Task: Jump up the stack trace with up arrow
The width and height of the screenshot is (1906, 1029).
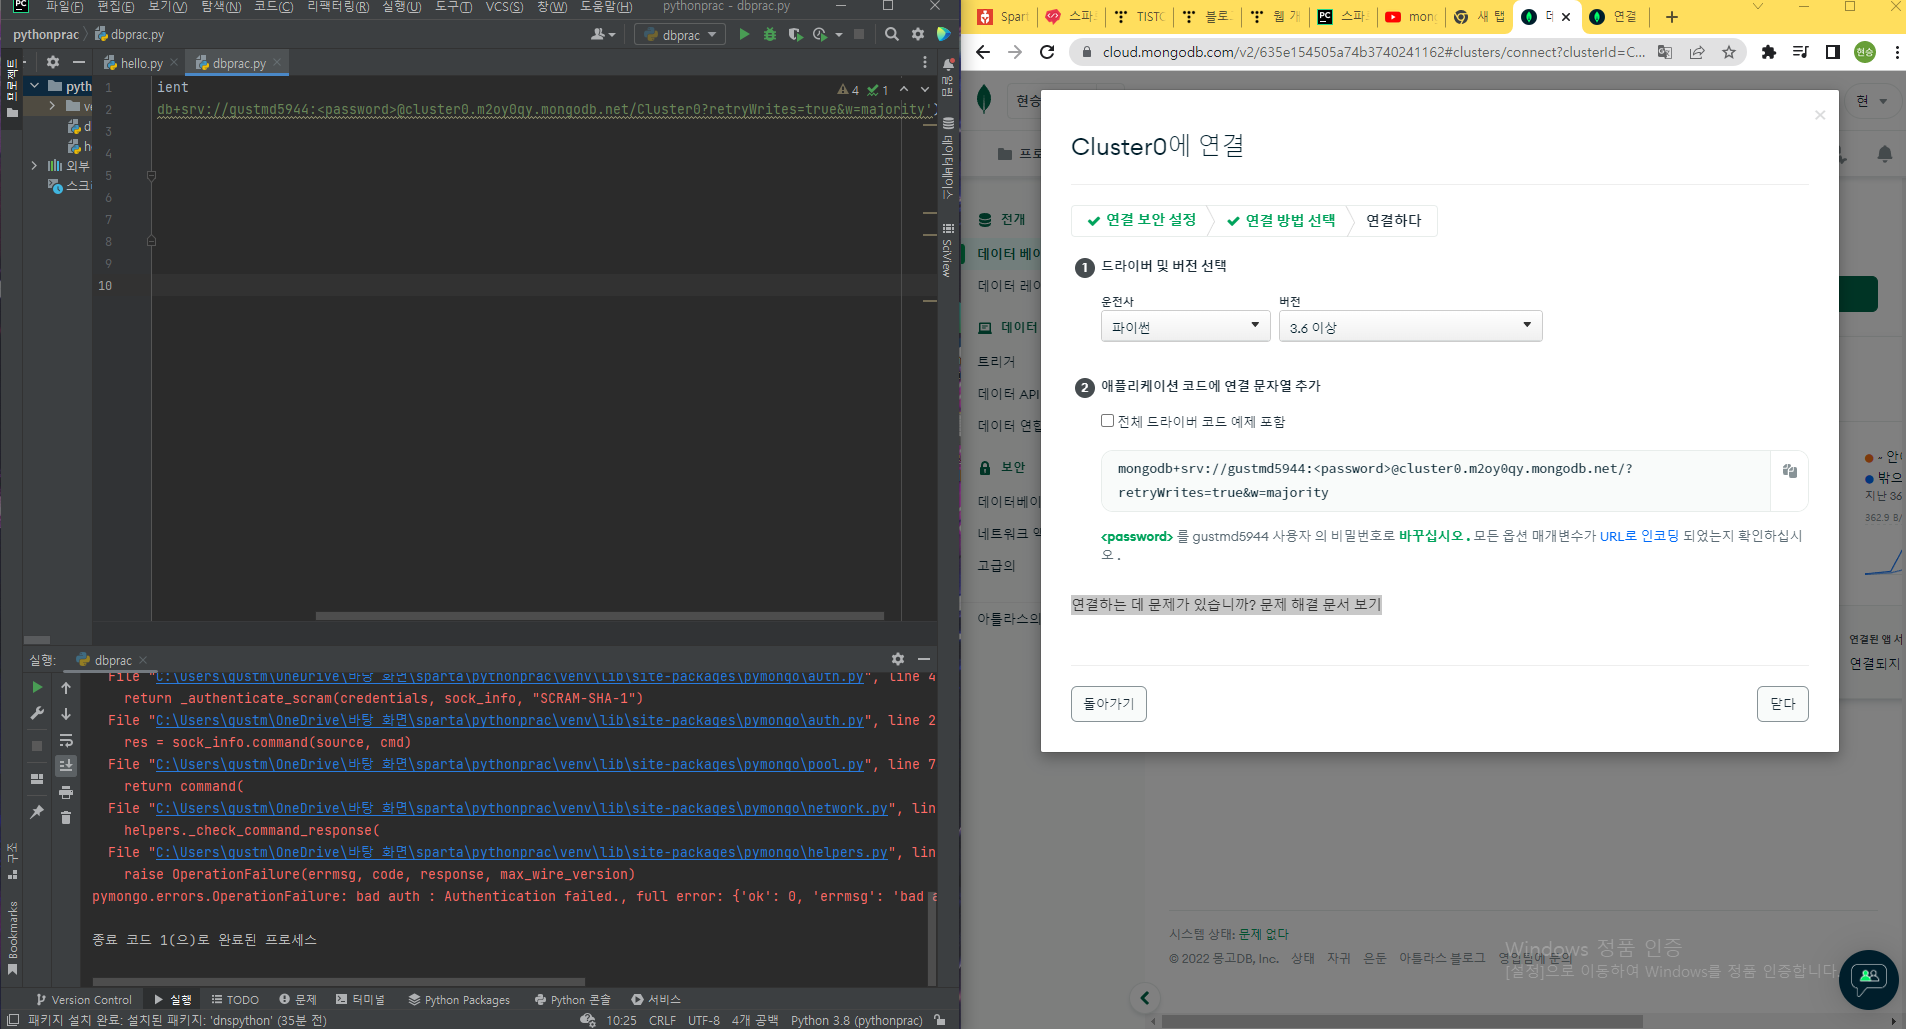Action: pos(66,687)
